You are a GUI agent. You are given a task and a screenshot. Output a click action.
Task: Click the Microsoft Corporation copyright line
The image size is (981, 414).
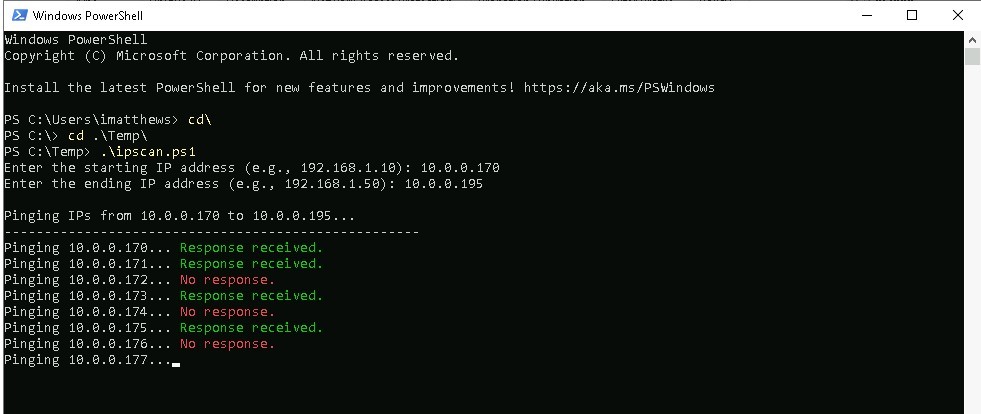click(x=231, y=56)
